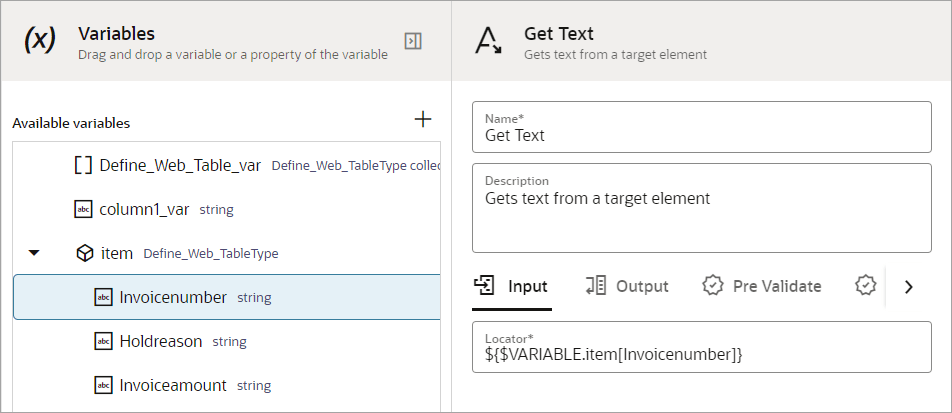Click the item object cube icon
This screenshot has height=413, width=952.
[x=85, y=253]
